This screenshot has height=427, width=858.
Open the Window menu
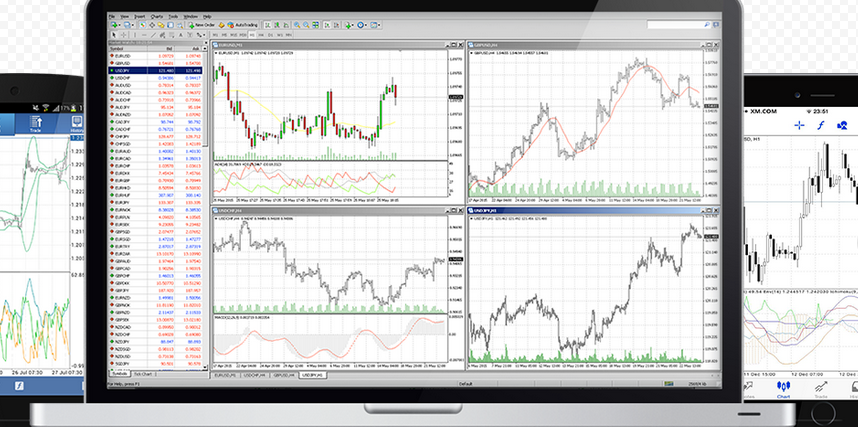(190, 16)
